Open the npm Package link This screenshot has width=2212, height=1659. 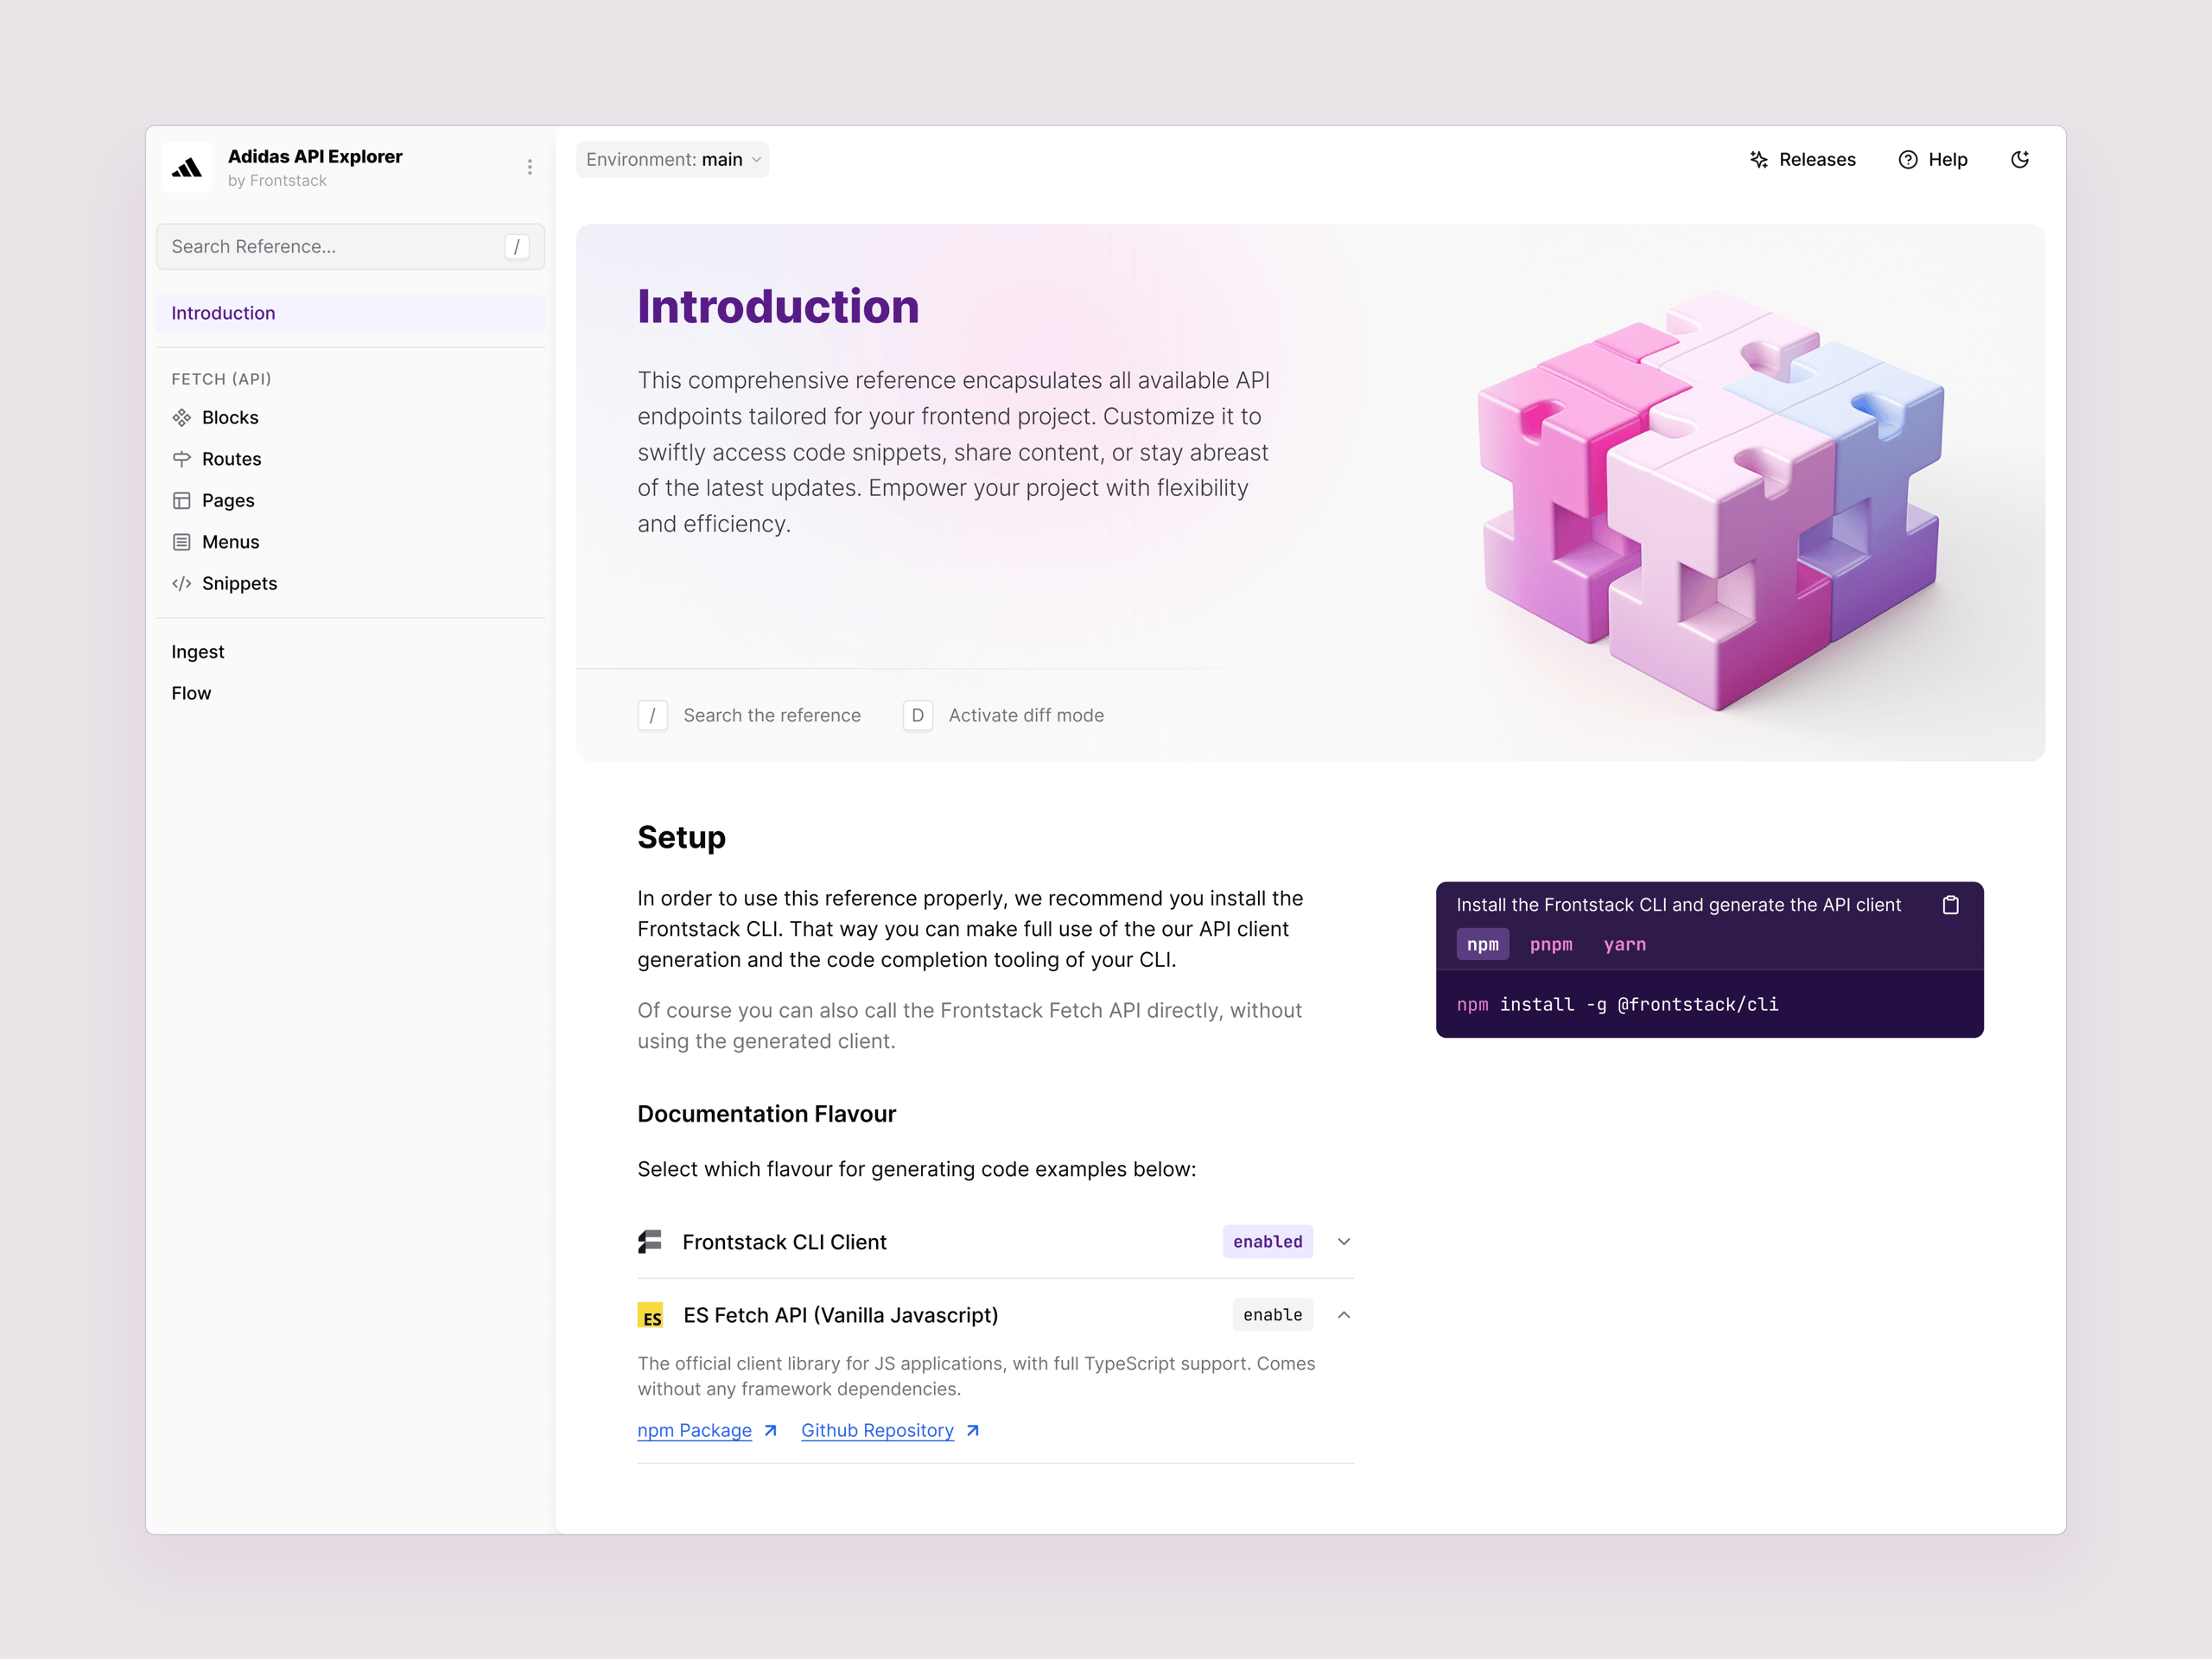click(x=694, y=1430)
